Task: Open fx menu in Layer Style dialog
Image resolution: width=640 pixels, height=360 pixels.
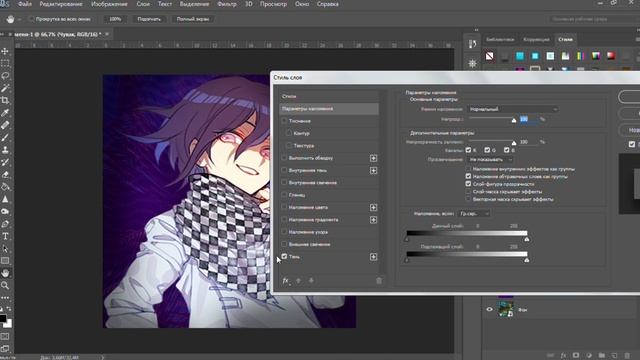Action: [x=286, y=280]
